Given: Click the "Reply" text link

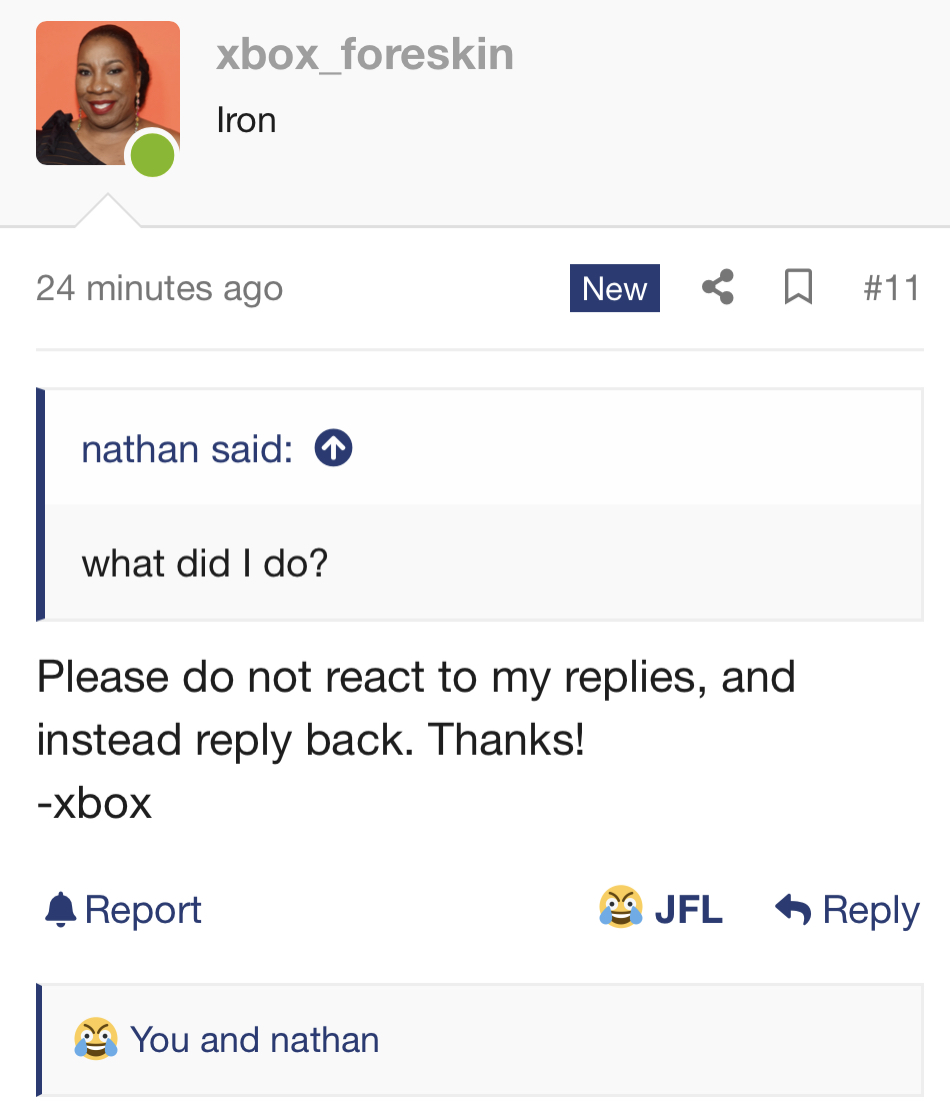Looking at the screenshot, I should (x=870, y=910).
